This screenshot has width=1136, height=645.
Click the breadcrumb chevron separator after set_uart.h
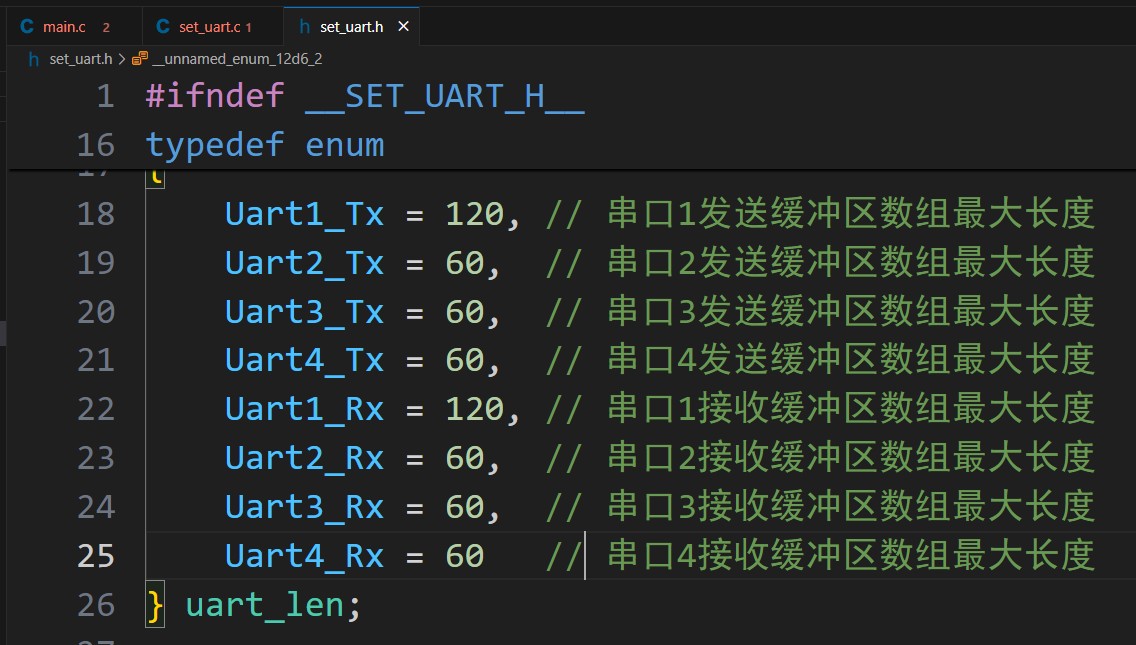coord(122,59)
